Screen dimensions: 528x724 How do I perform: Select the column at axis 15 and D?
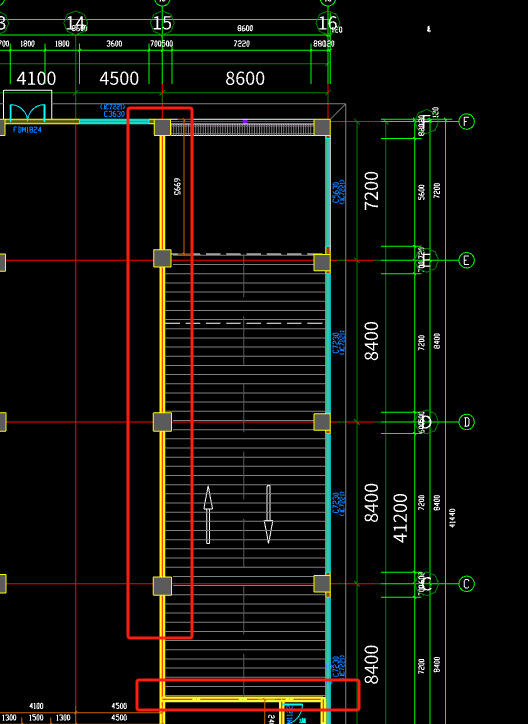coord(162,422)
